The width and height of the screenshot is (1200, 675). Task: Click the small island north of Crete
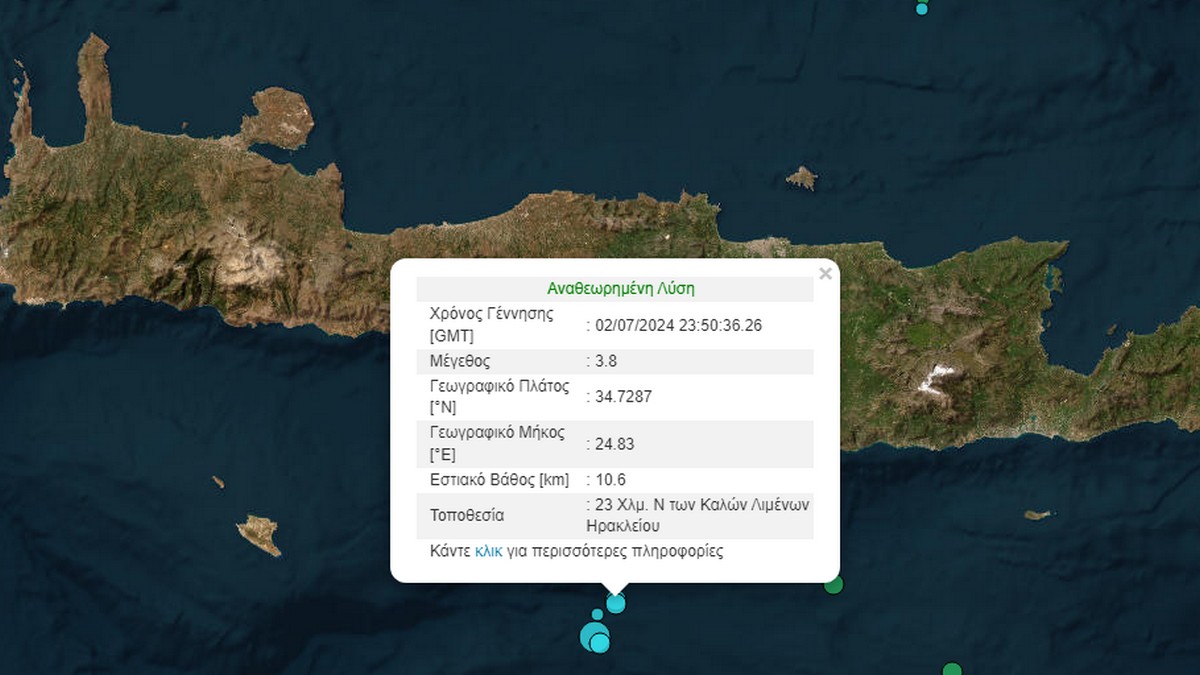[x=801, y=179]
